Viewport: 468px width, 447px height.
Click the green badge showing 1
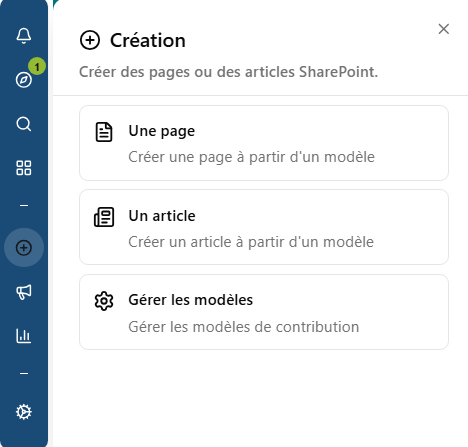37,66
